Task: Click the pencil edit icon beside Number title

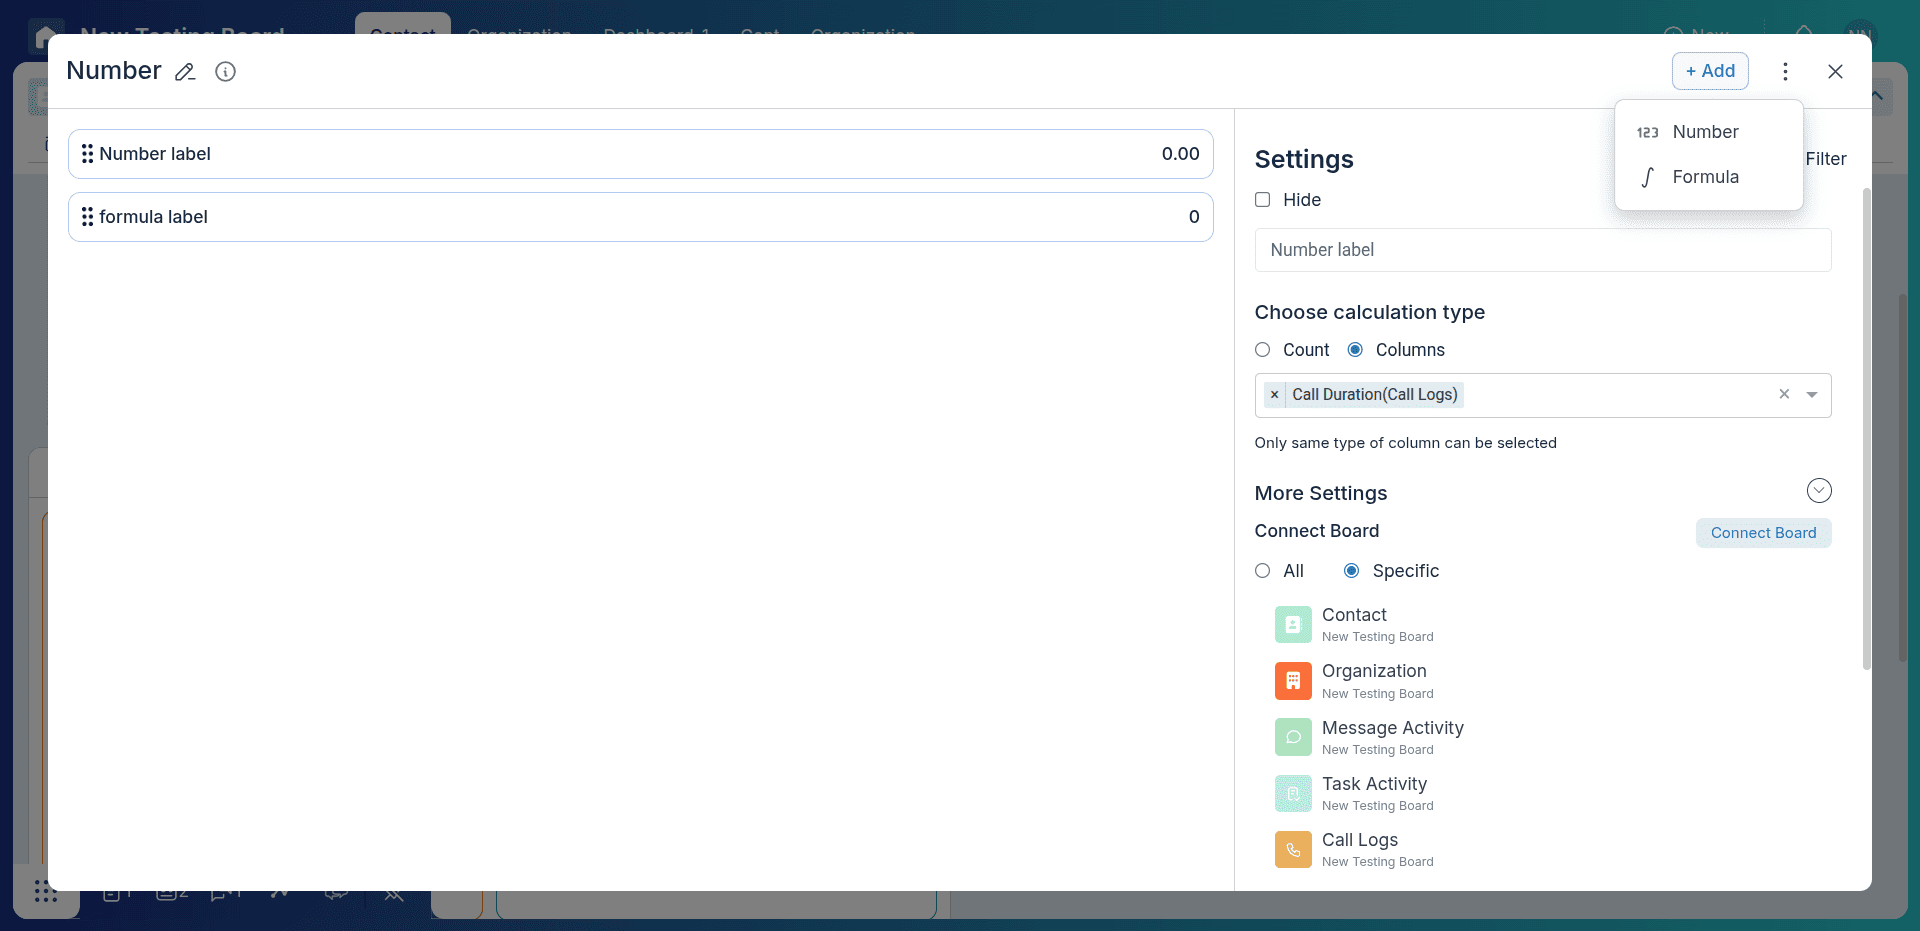Action: (x=185, y=72)
